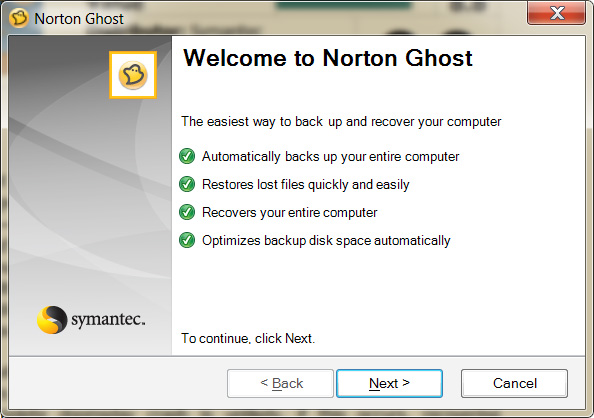594x418 pixels.
Task: Click the Symantec yin-yang logo
Action: point(52,320)
